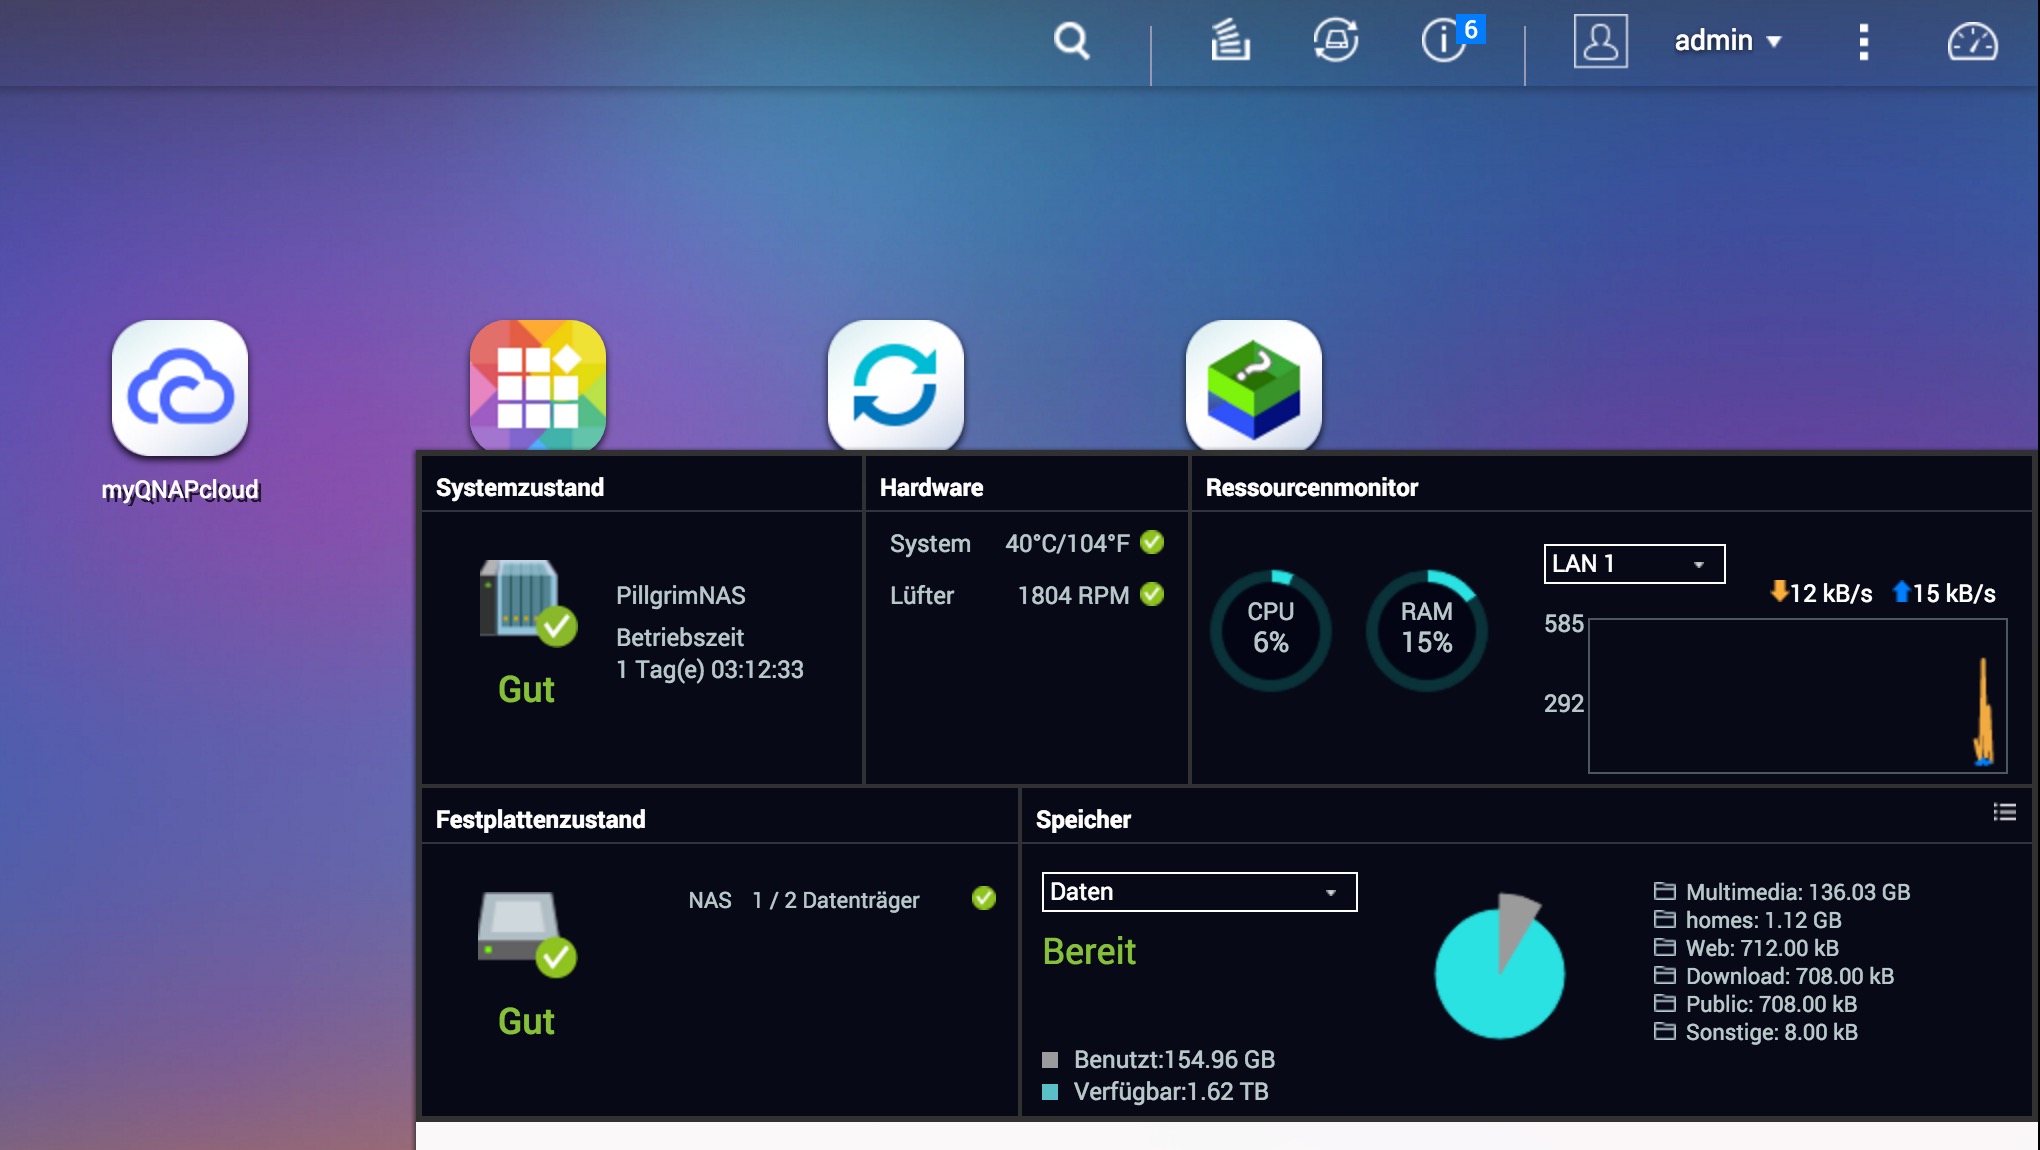Launch the blue sync arrows app
The width and height of the screenshot is (2040, 1150).
click(895, 385)
